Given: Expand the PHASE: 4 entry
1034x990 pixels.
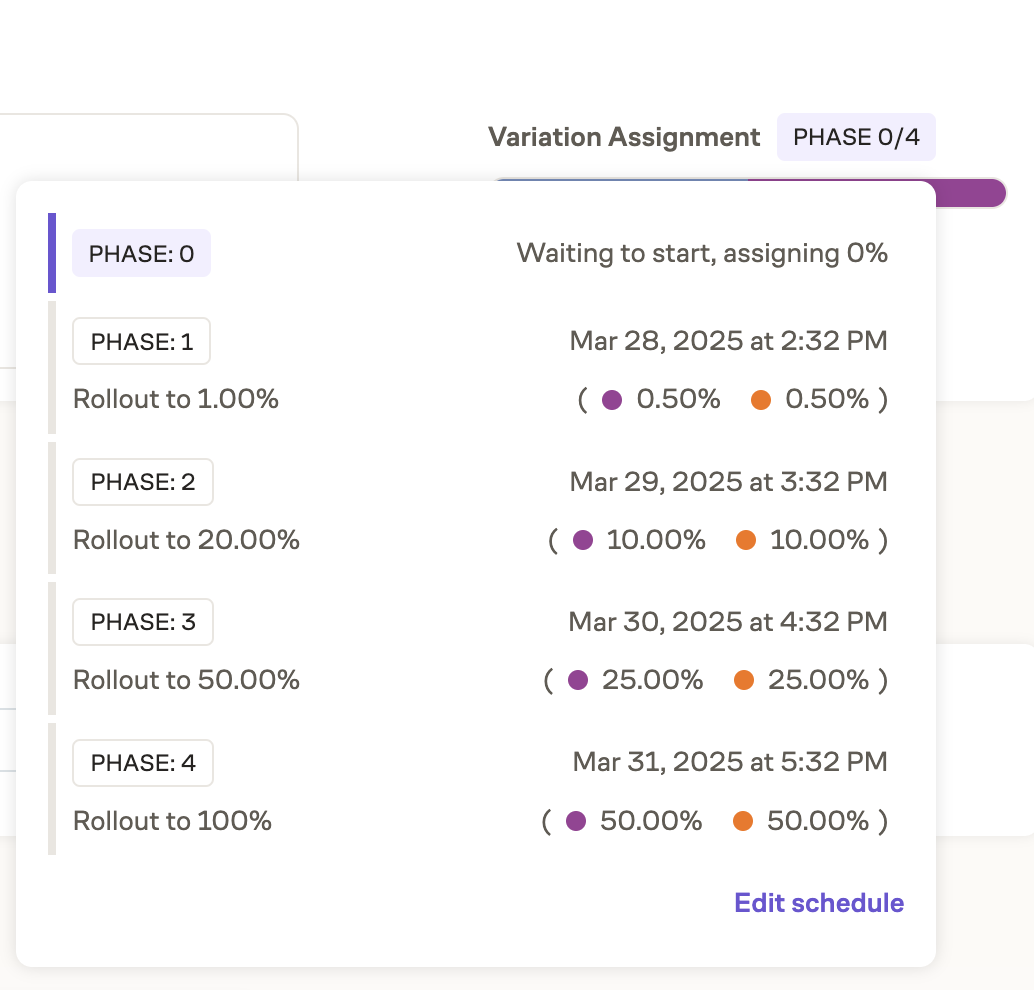Looking at the screenshot, I should pyautogui.click(x=142, y=762).
